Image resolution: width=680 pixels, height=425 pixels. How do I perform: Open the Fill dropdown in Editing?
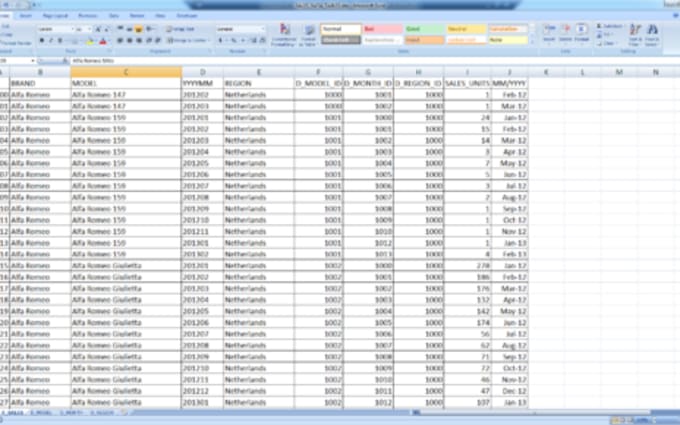[605, 35]
